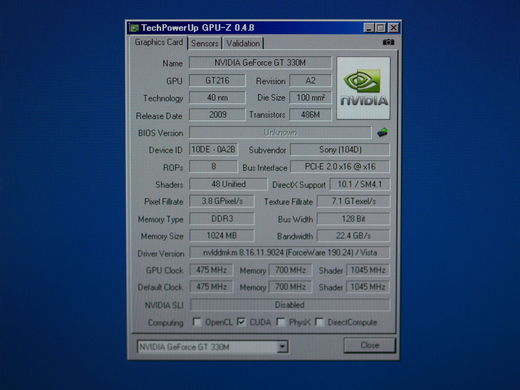
Task: Click the Memory Size field 1024 MB
Action: (x=222, y=236)
